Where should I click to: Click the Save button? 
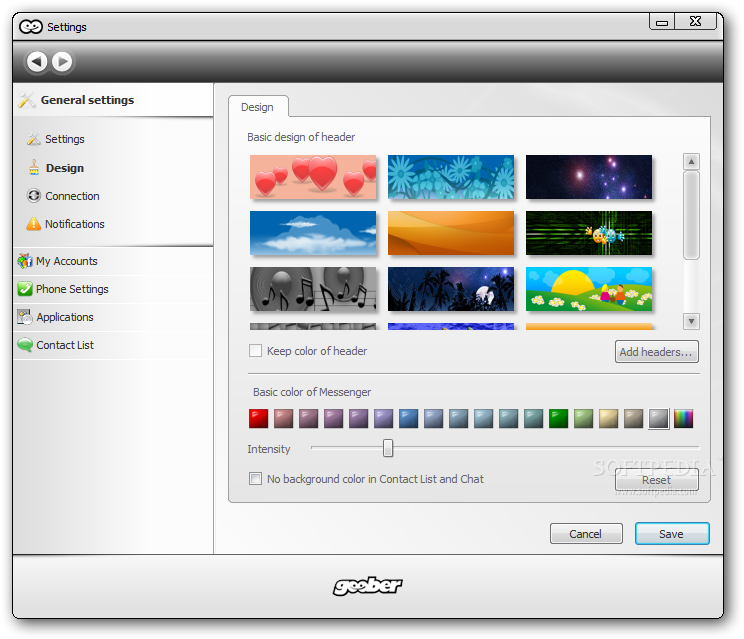672,534
